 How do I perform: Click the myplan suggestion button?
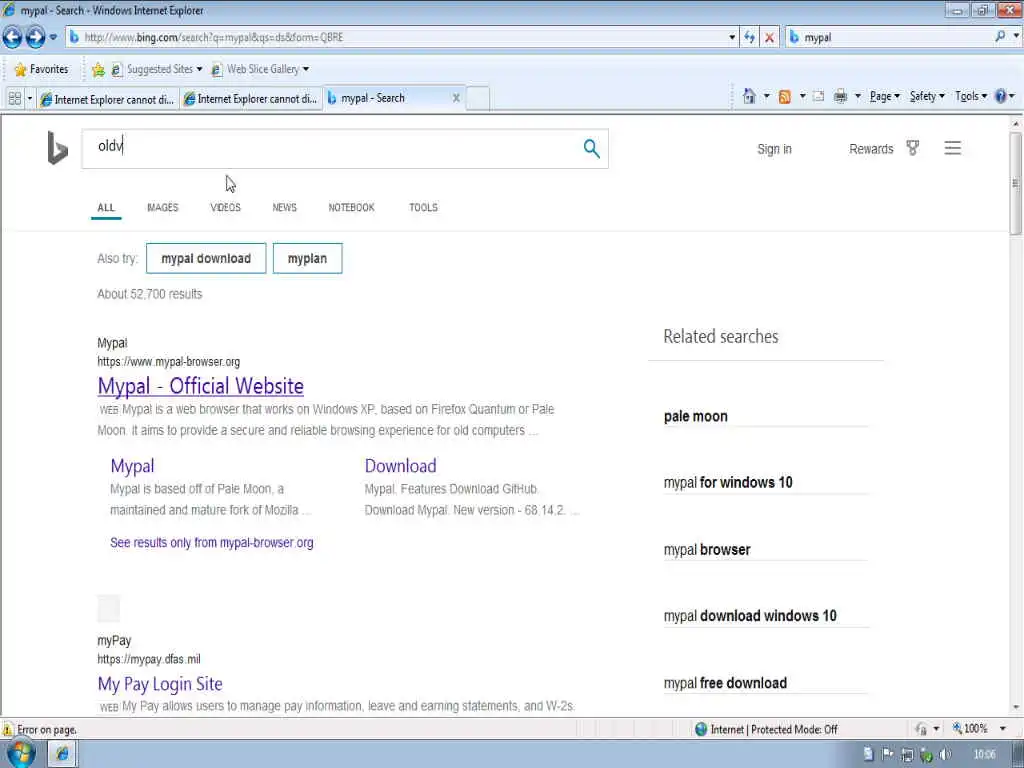(307, 259)
